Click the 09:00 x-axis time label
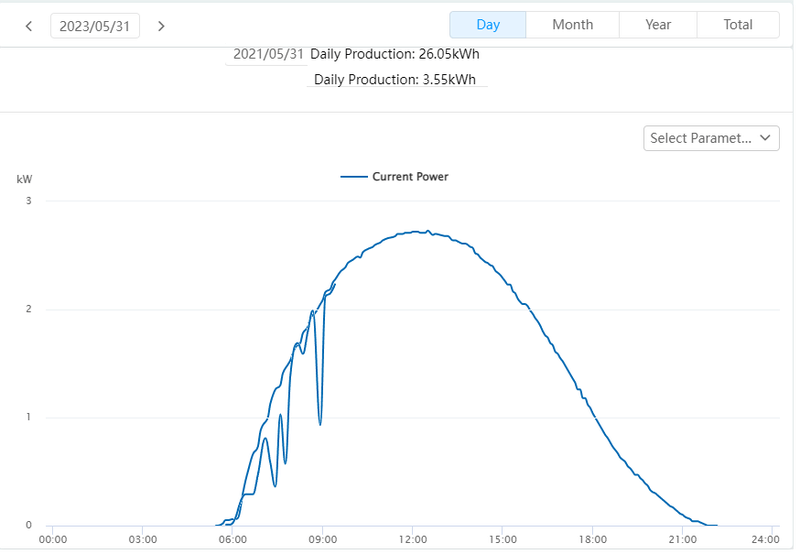Viewport: 800px width, 554px height. [322, 540]
